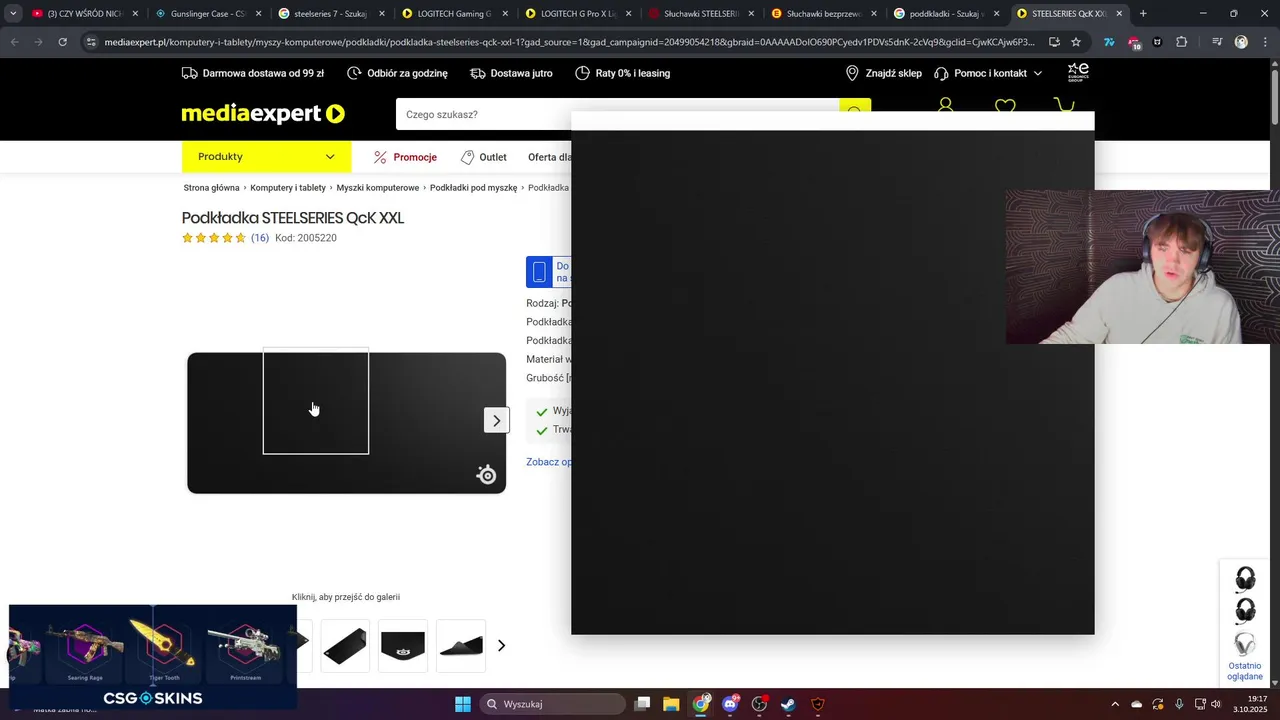This screenshot has width=1280, height=720.
Task: Switch to YouTube CZY WŚRÓD NICH tab
Action: point(84,14)
